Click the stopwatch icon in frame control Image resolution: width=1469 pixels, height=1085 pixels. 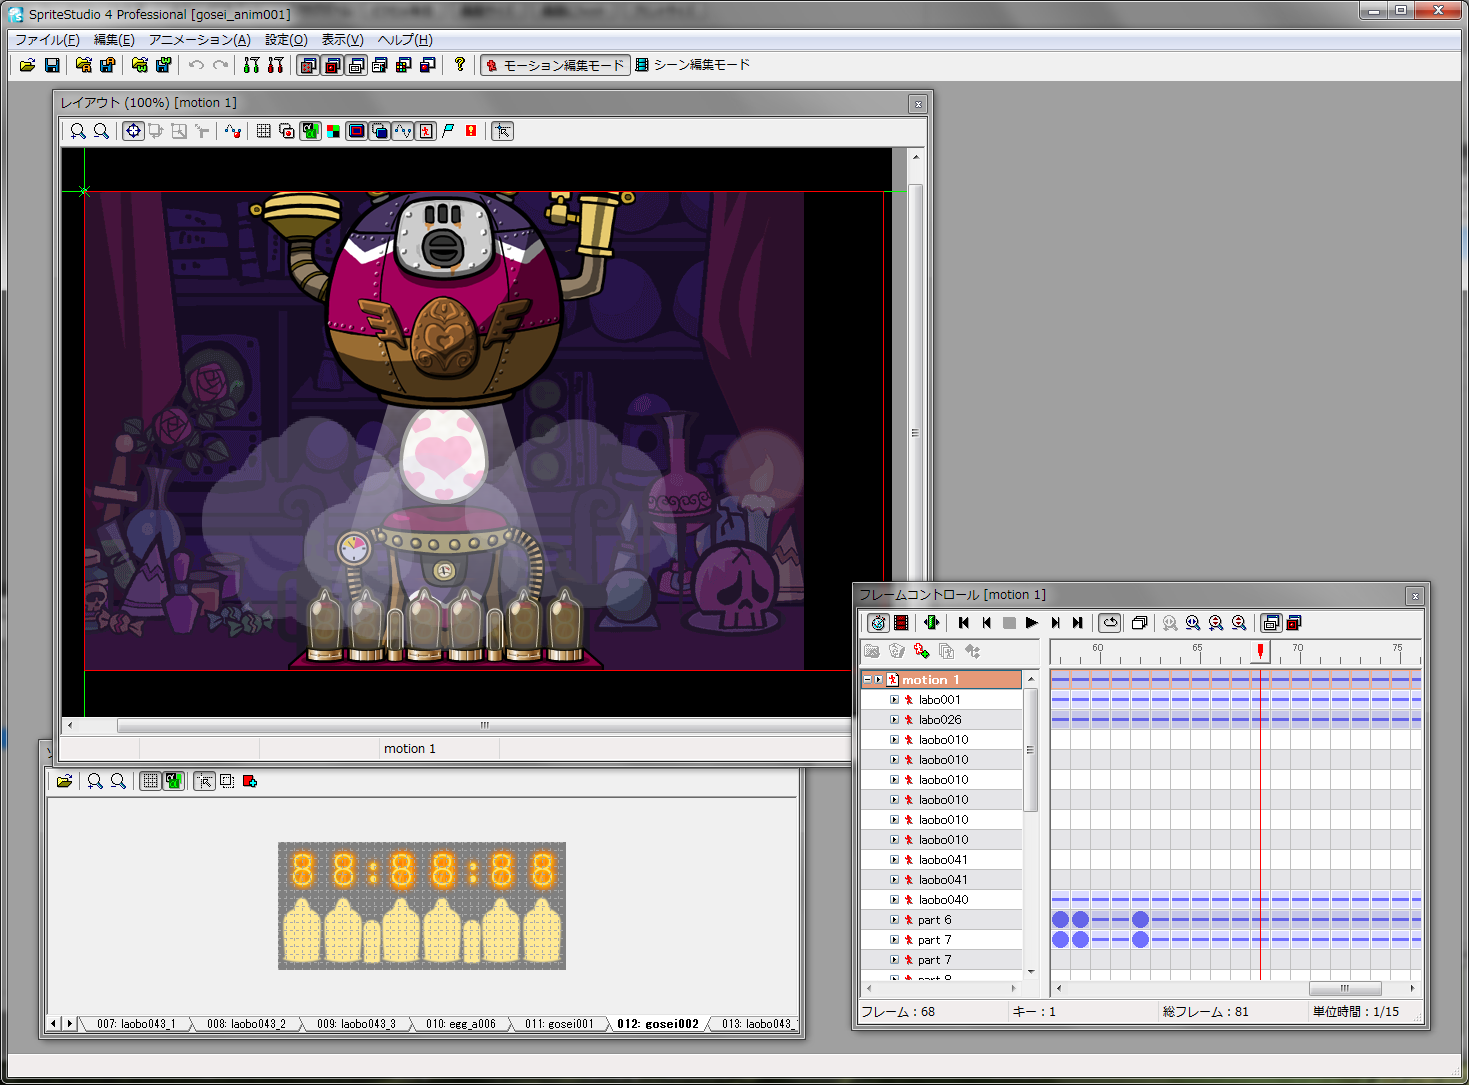point(878,623)
